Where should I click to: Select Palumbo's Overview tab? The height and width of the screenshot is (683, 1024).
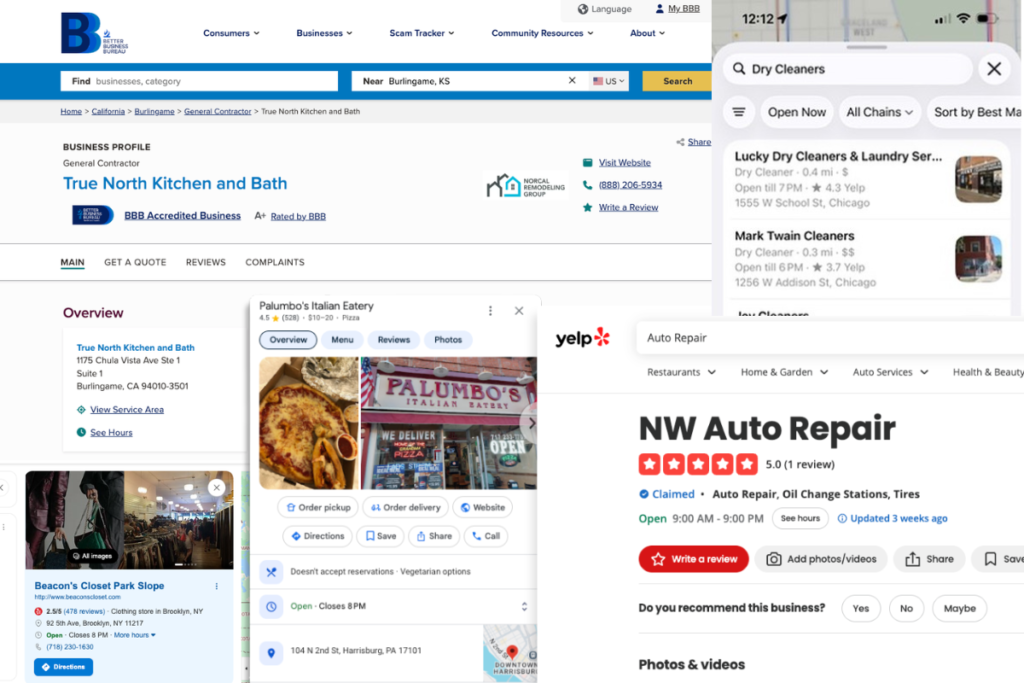(x=288, y=340)
